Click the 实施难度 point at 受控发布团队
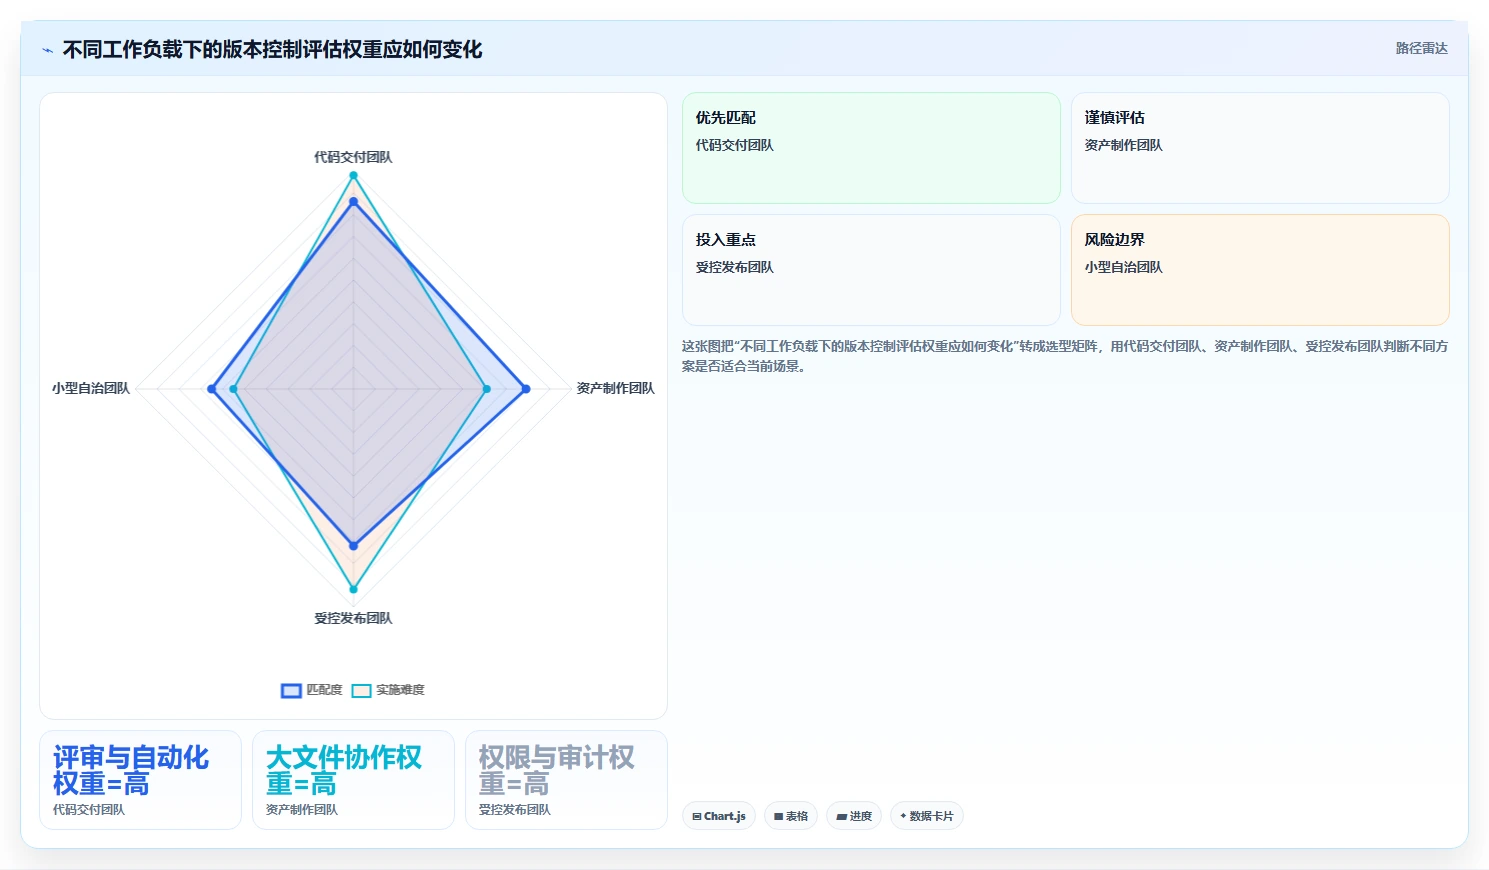 coord(353,589)
